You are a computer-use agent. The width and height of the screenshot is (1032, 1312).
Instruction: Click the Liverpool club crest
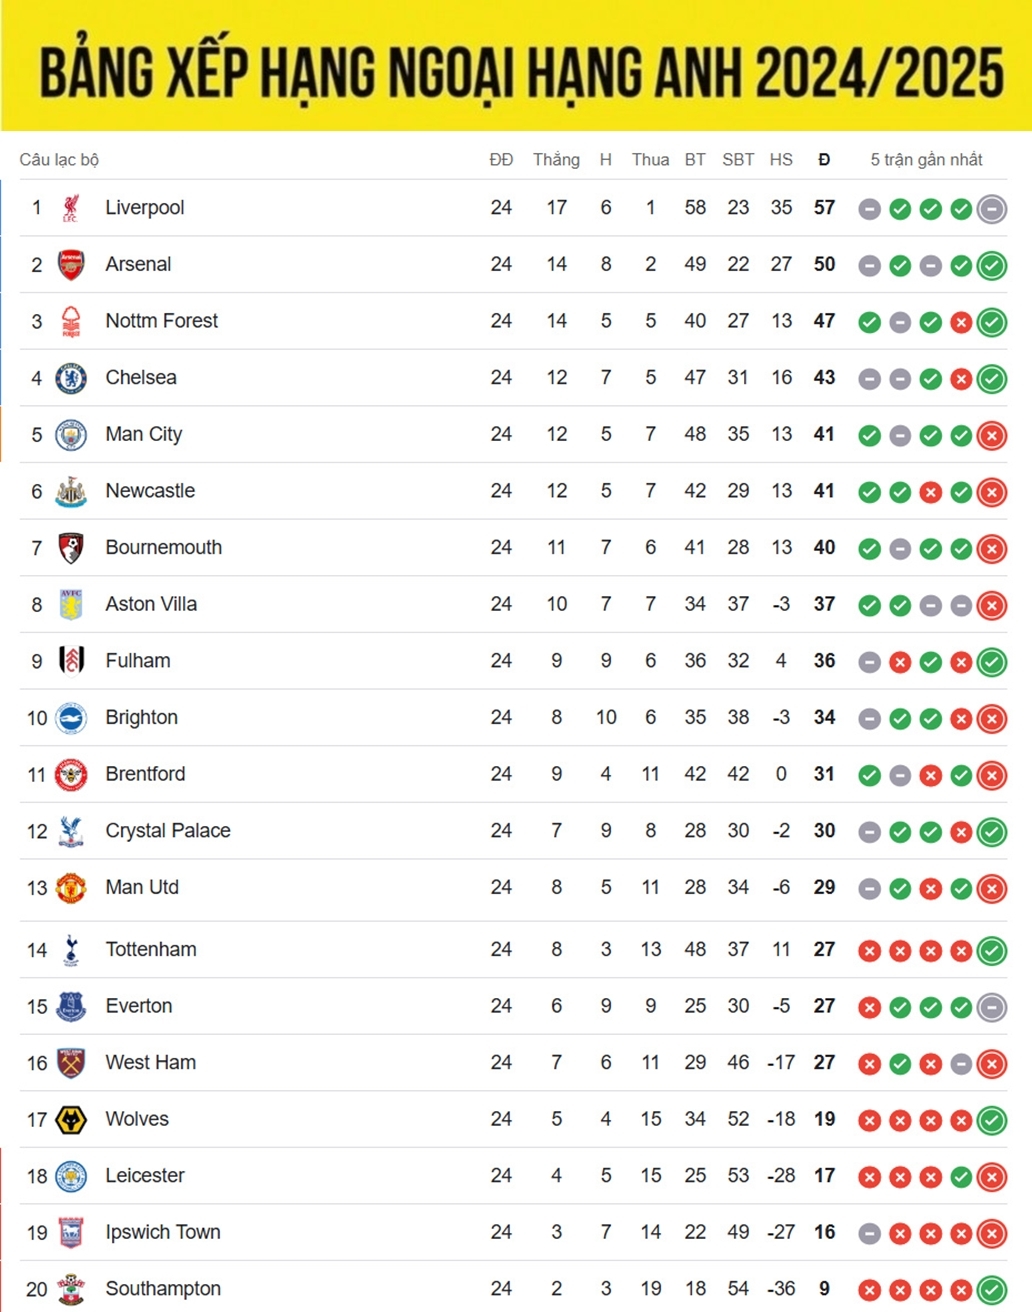click(71, 208)
